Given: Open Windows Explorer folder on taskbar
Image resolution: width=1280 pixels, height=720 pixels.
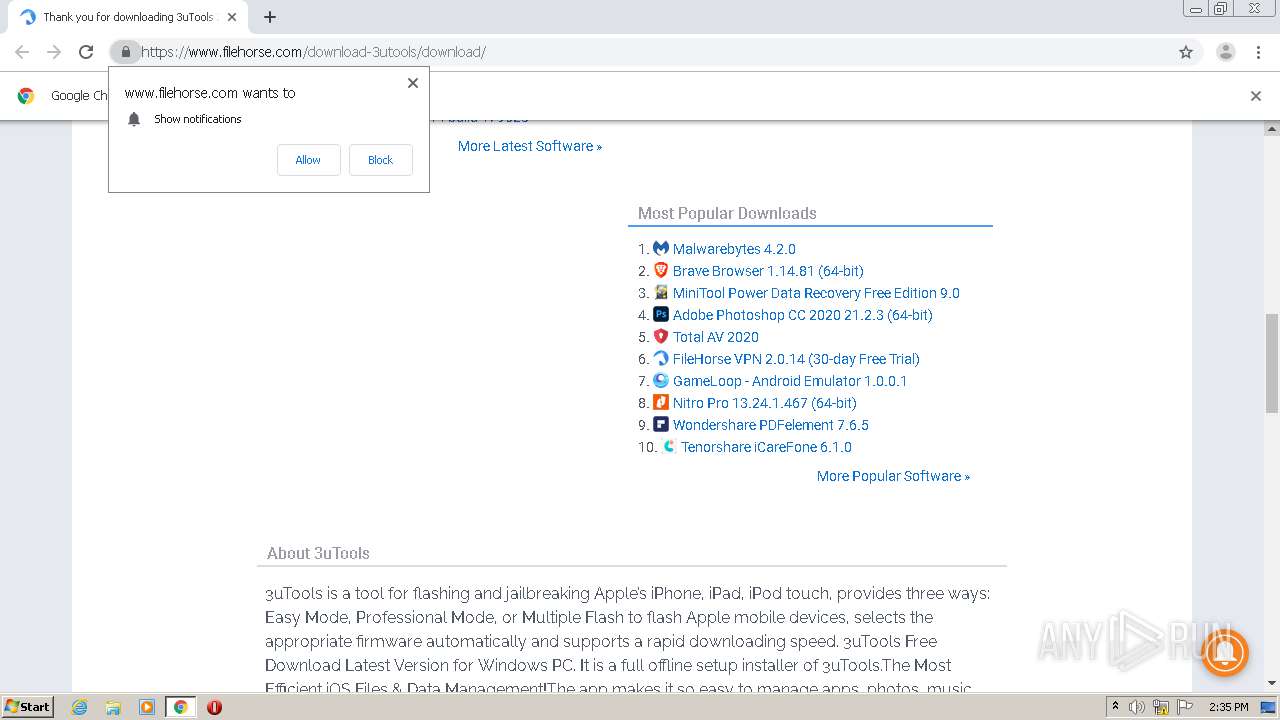Looking at the screenshot, I should pyautogui.click(x=113, y=707).
